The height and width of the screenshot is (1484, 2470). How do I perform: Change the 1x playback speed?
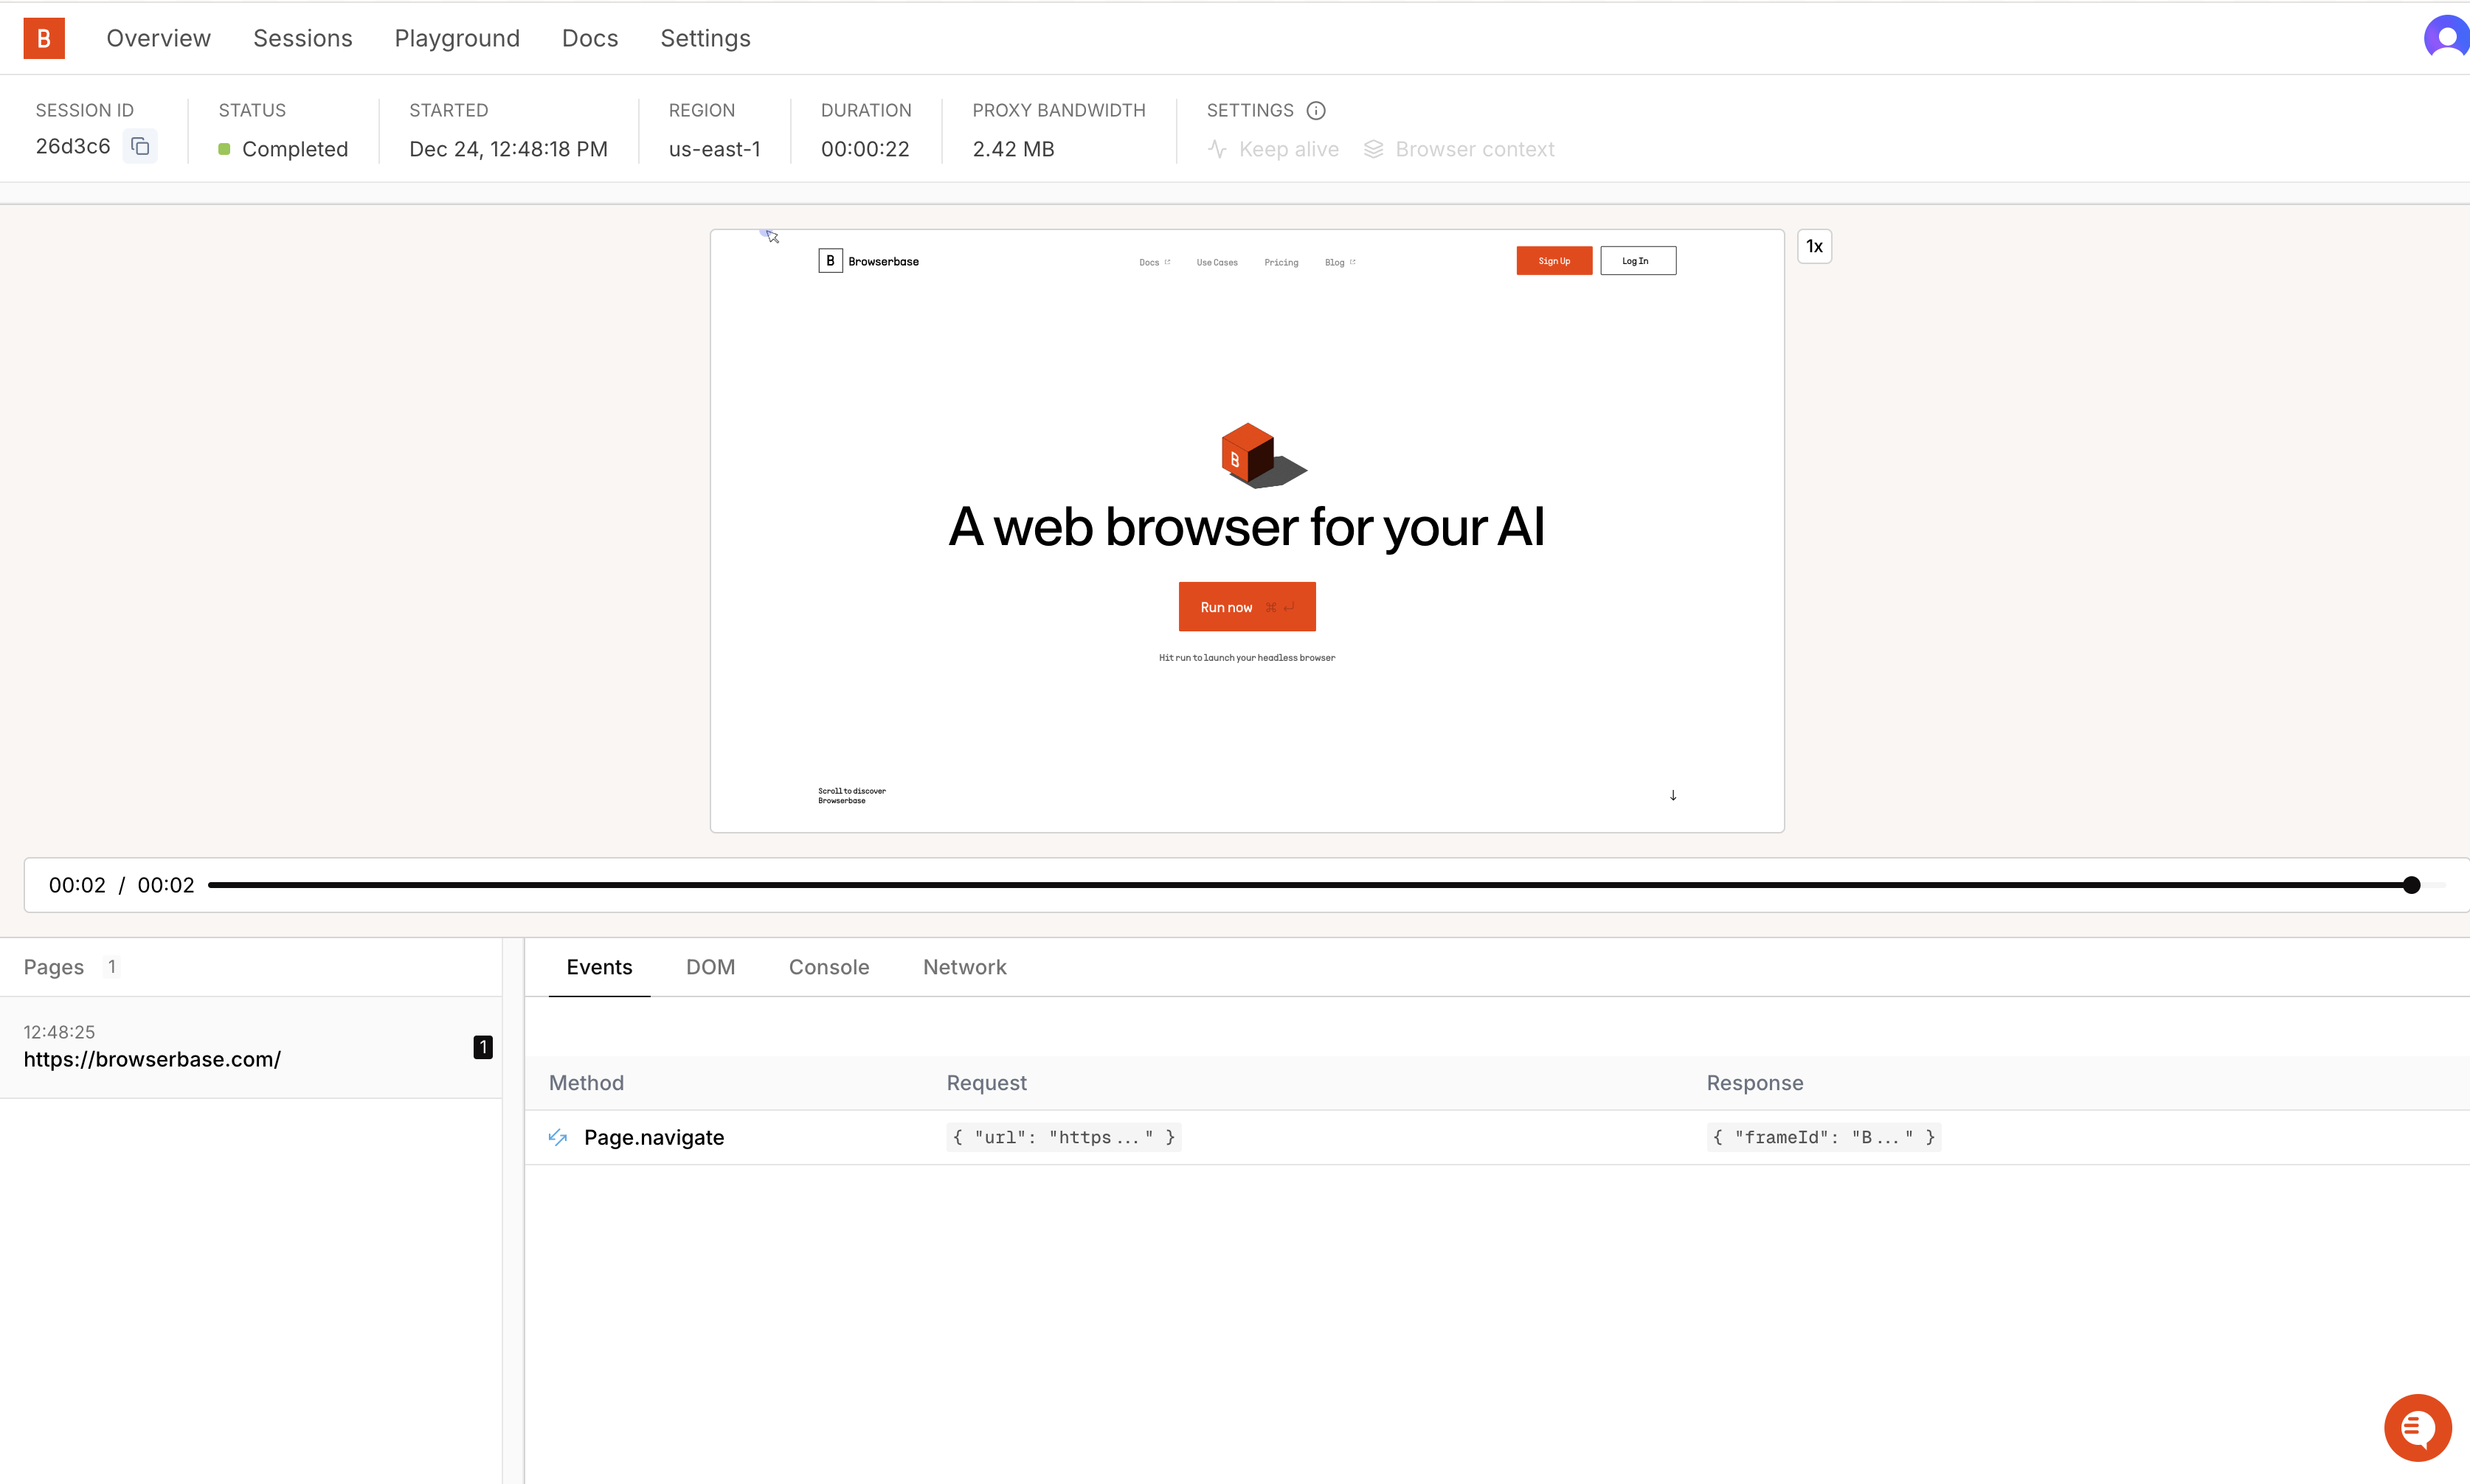[x=1814, y=246]
